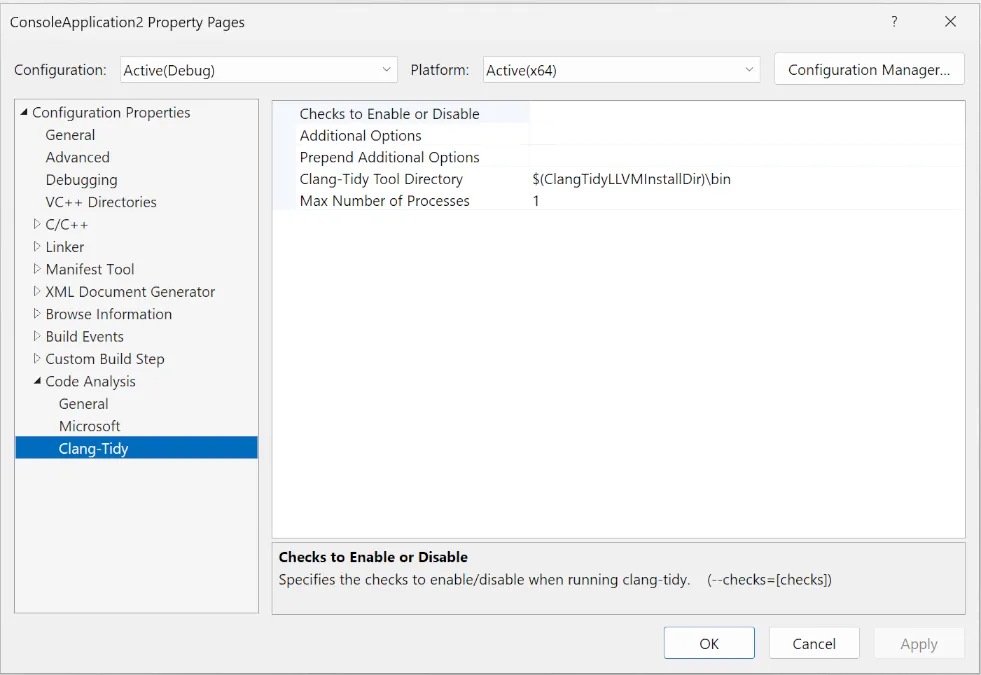
Task: Click the Cancel button
Action: point(814,643)
